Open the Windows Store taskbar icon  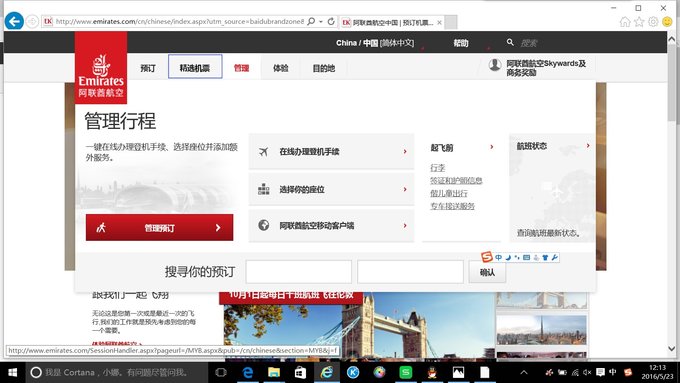pyautogui.click(x=300, y=372)
